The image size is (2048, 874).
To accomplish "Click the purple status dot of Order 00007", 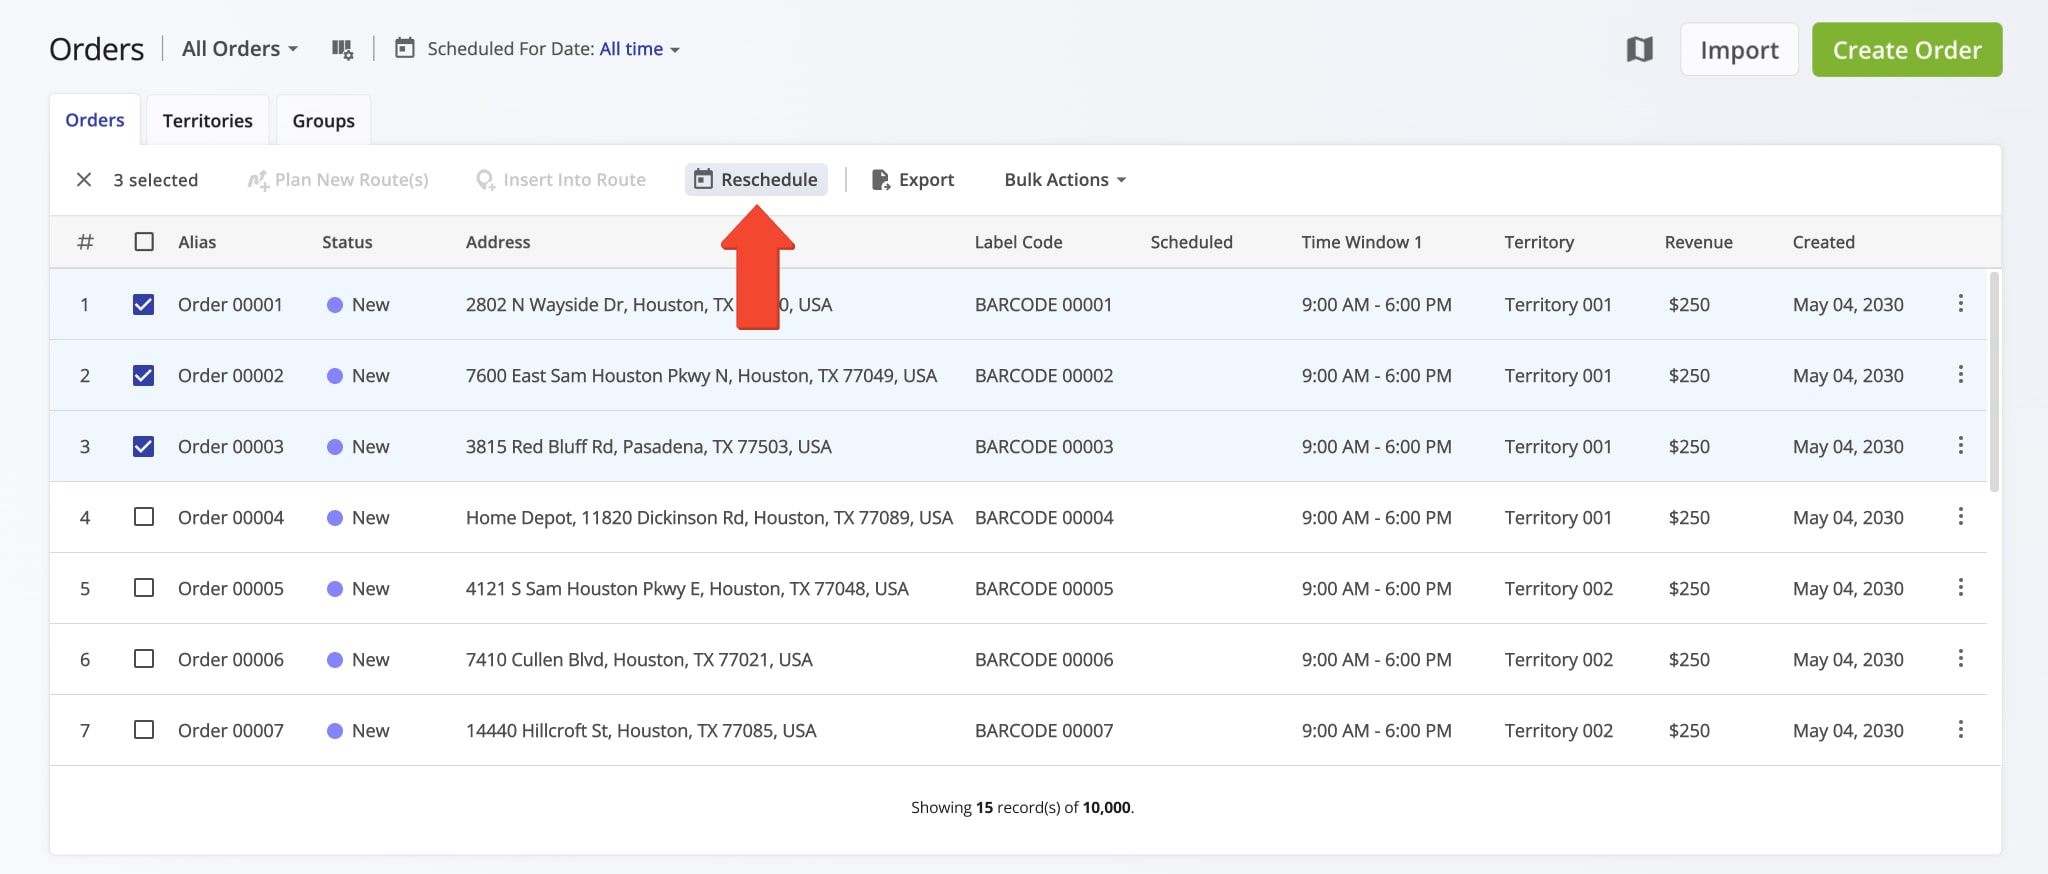I will pyautogui.click(x=335, y=731).
